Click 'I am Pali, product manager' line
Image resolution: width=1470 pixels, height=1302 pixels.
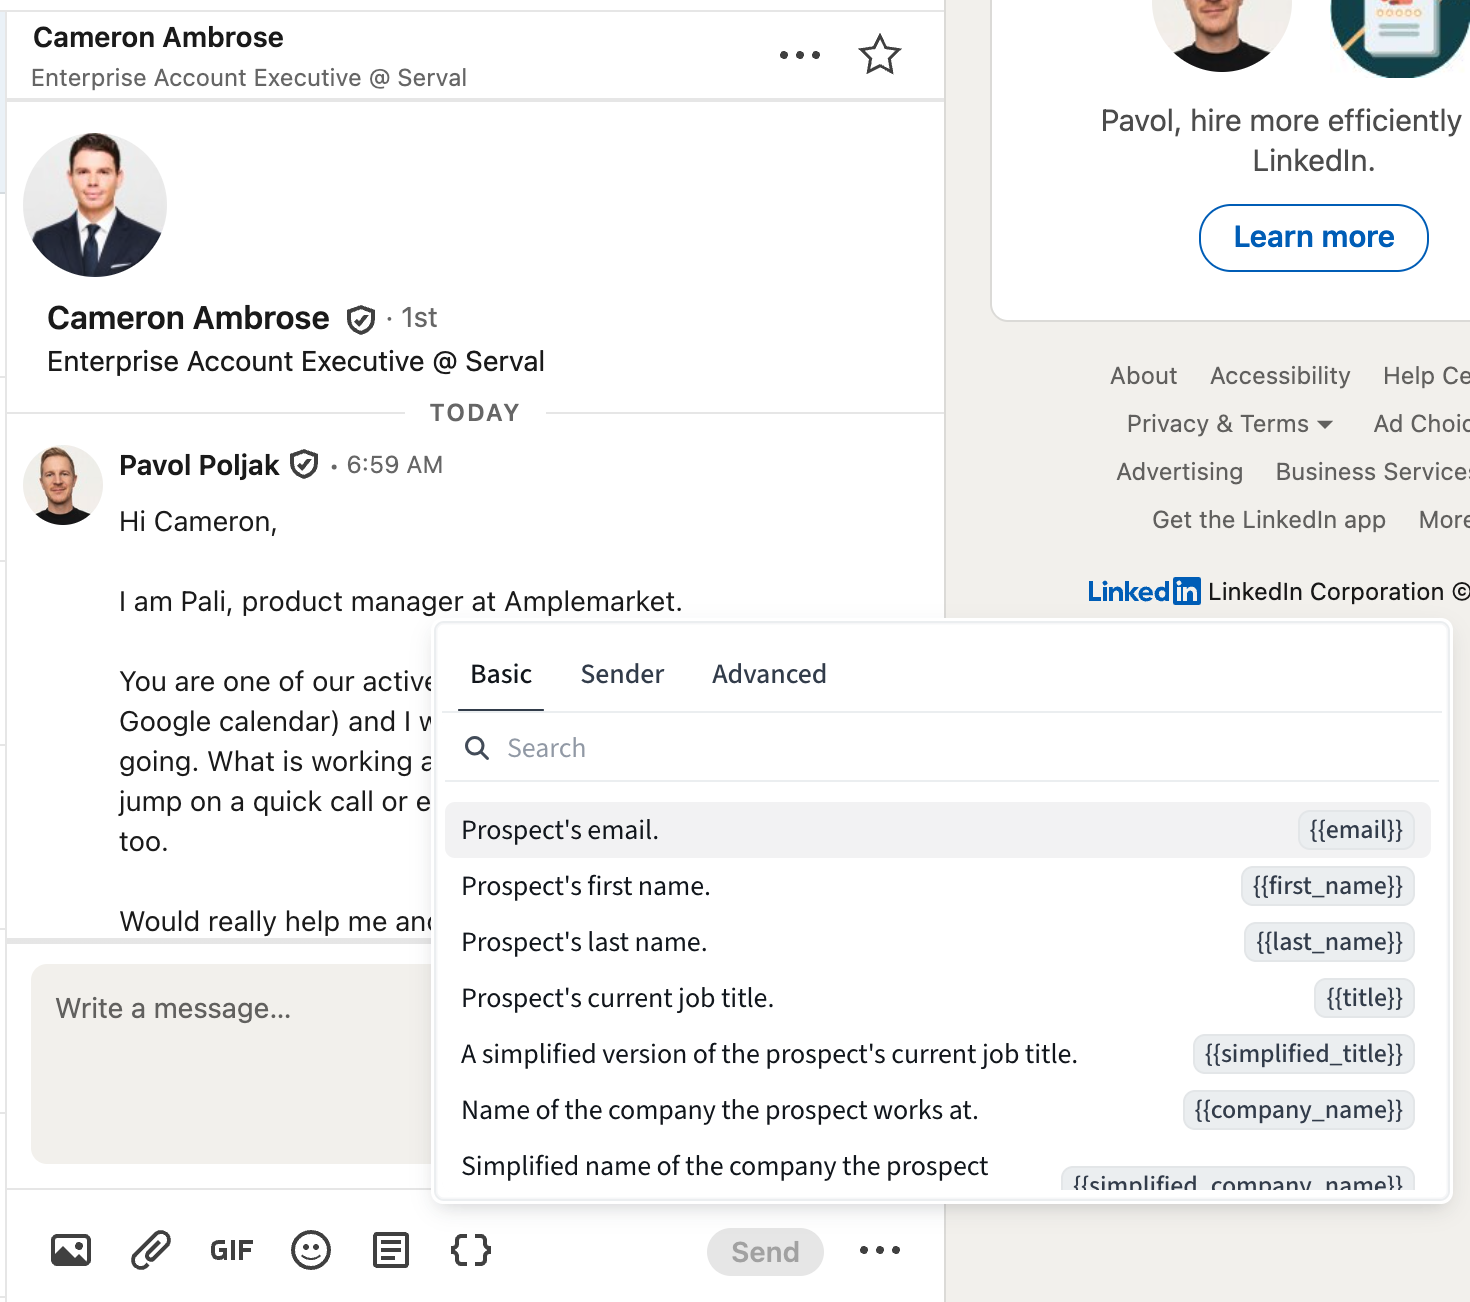point(400,602)
